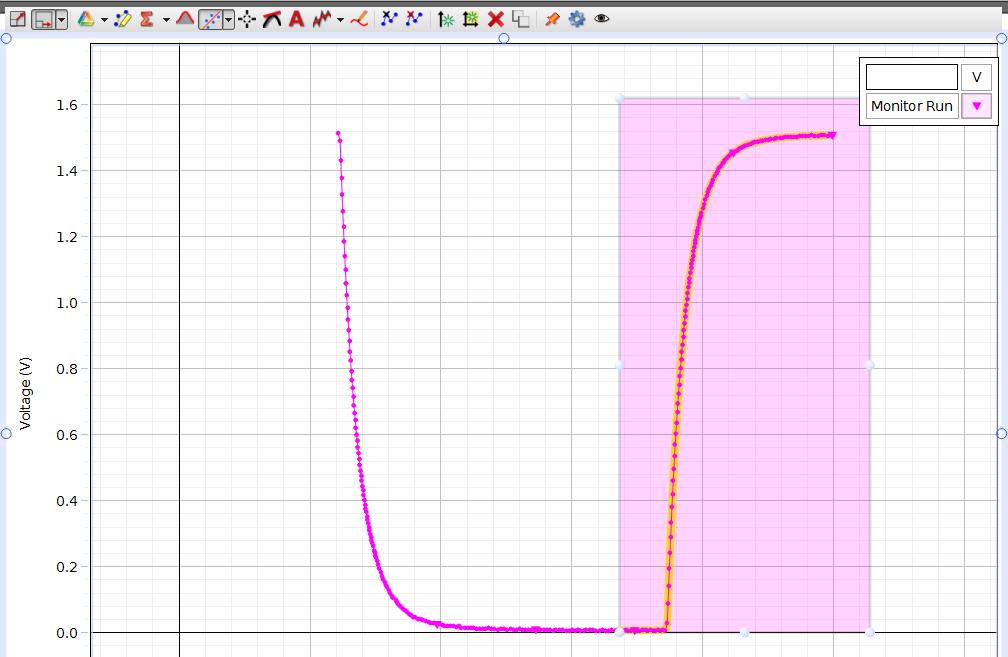The height and width of the screenshot is (657, 1008).
Task: Click the scale axes to fit icon
Action: coord(17,19)
